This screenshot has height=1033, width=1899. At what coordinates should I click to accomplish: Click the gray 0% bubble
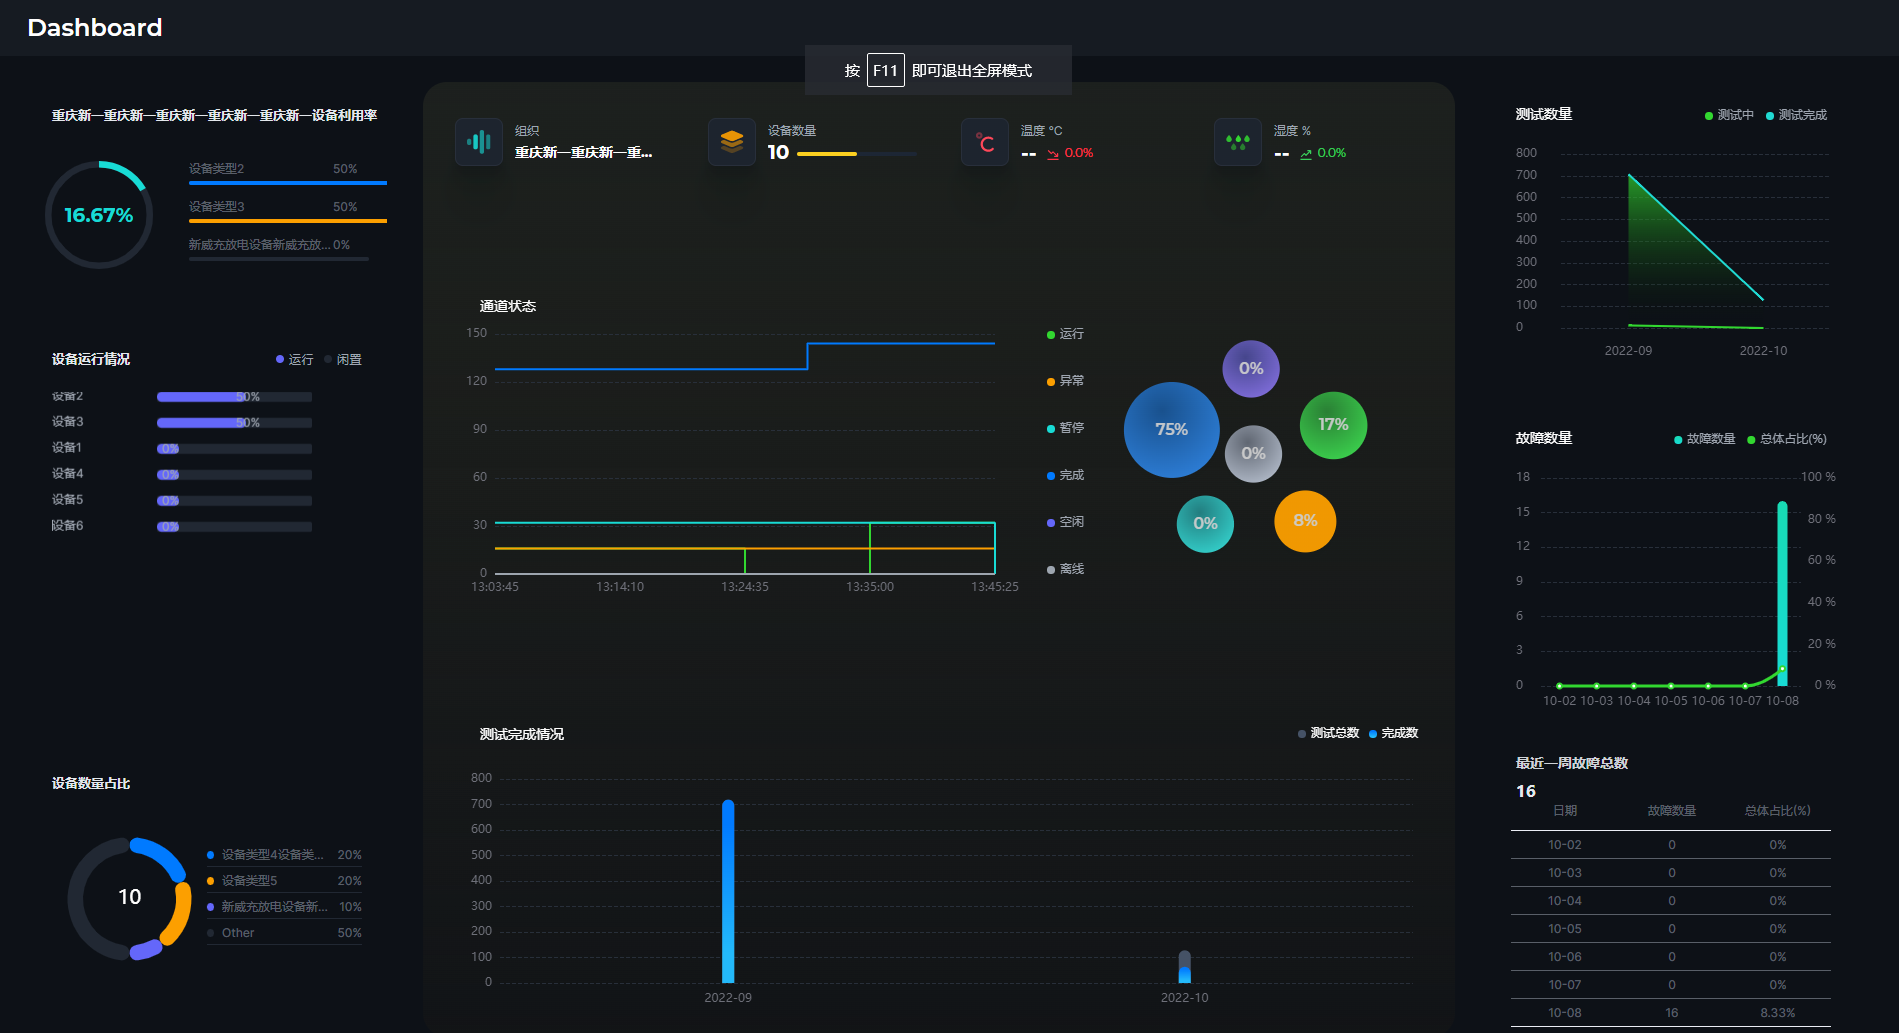point(1253,453)
